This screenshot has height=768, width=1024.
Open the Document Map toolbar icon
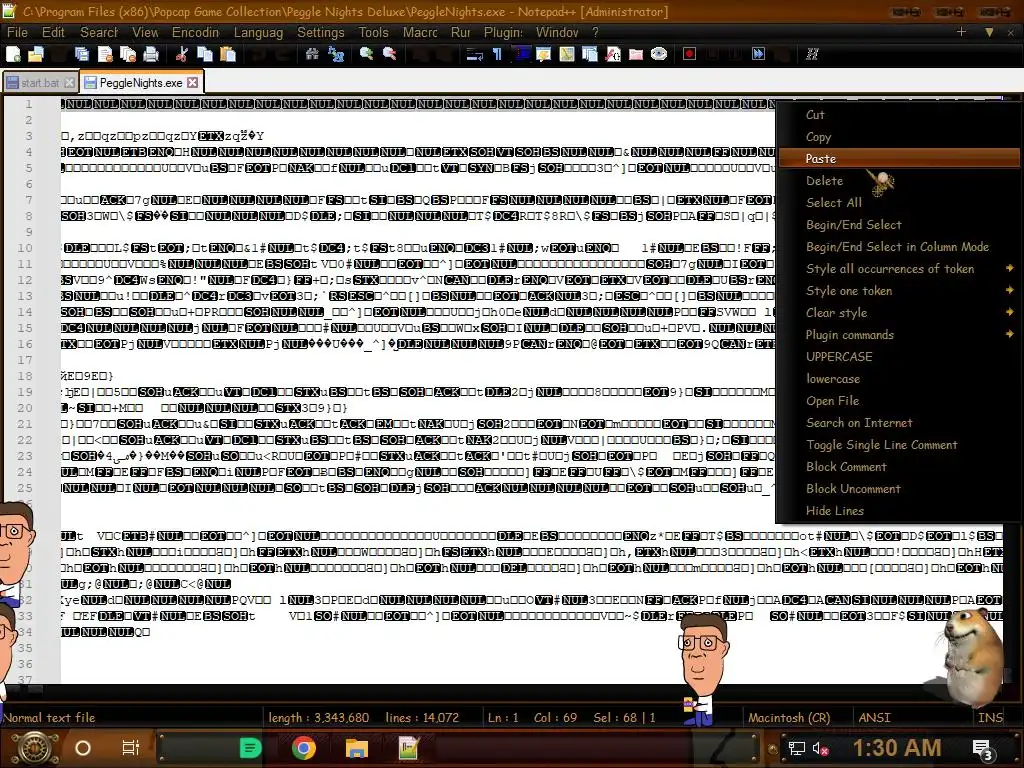[567, 54]
